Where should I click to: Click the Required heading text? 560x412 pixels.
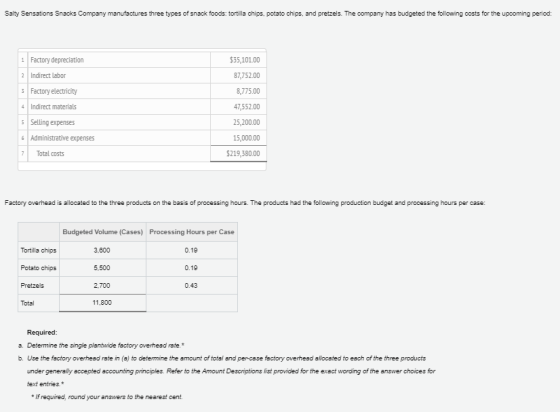pos(42,333)
